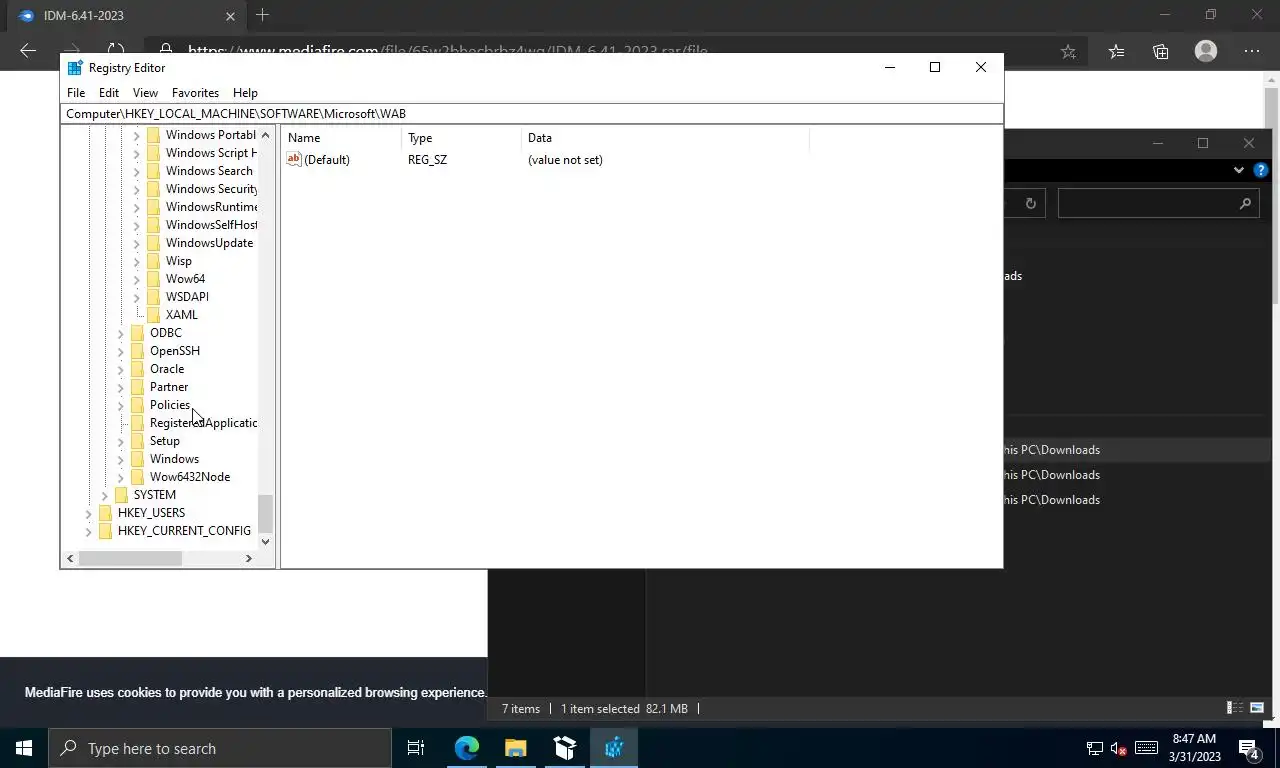Select the RegisteredApplications folder icon
Screen dimensions: 1280x768
pos(137,423)
